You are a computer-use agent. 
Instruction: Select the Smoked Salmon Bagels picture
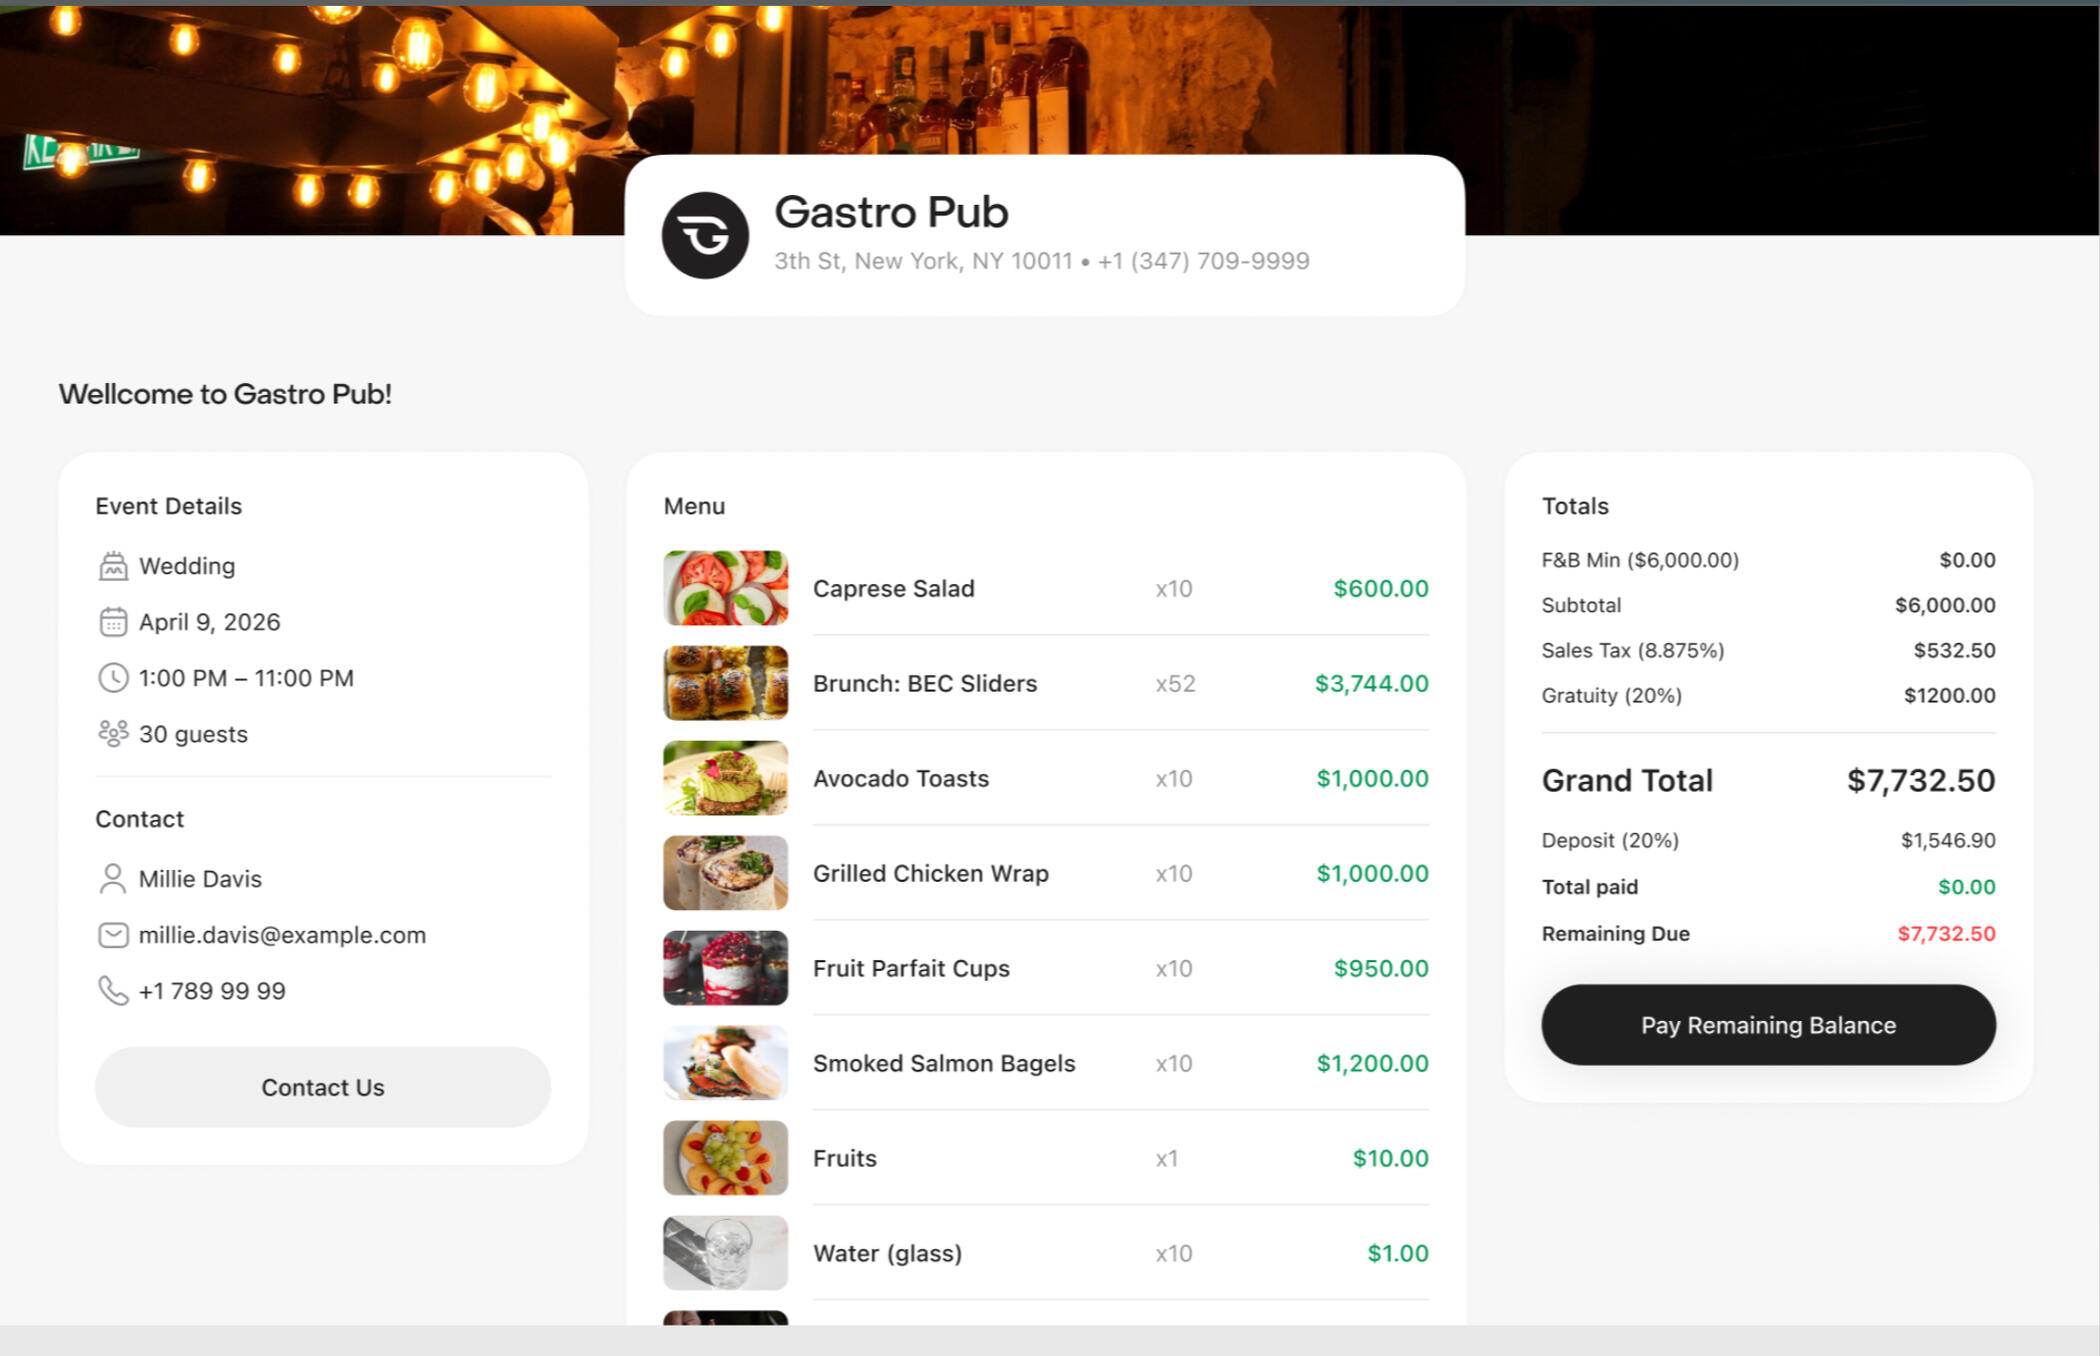[x=725, y=1063]
